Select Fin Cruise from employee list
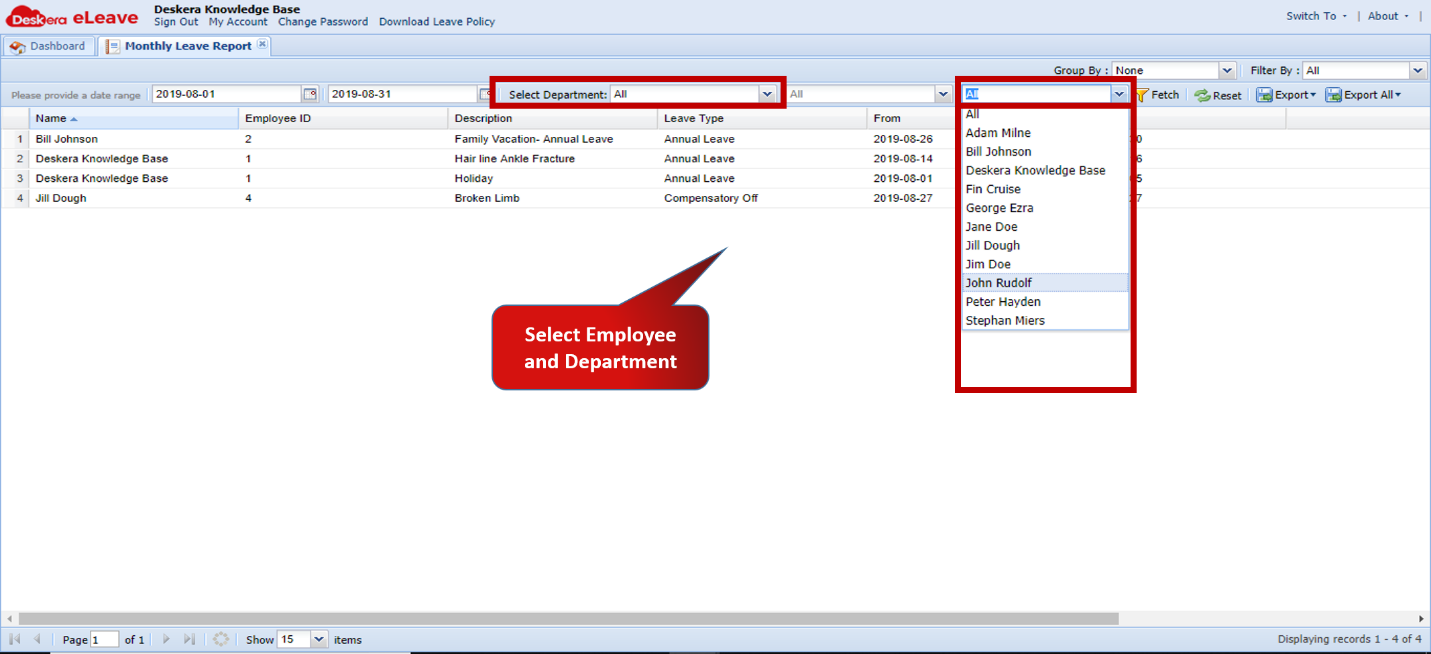Viewport: 1431px width, 654px height. [x=1045, y=189]
